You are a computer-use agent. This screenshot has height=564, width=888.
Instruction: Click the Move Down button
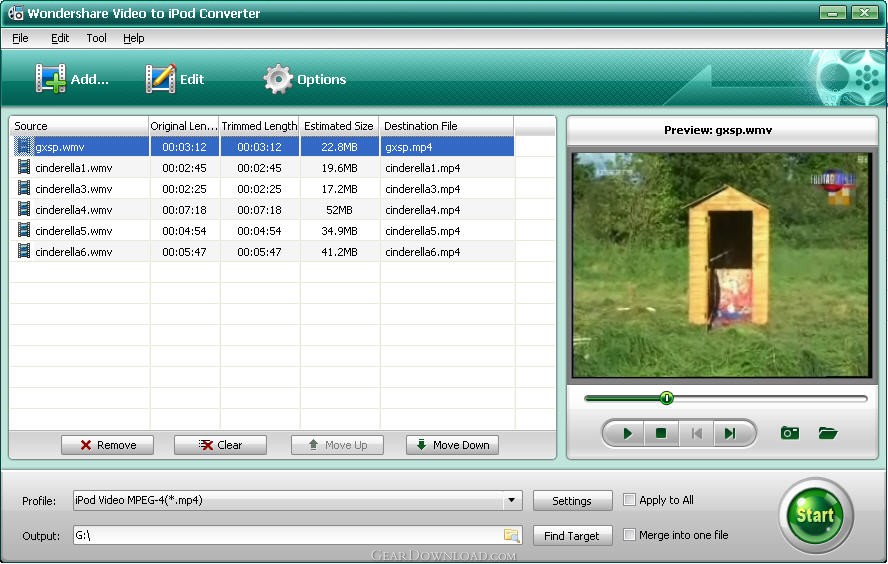(452, 445)
